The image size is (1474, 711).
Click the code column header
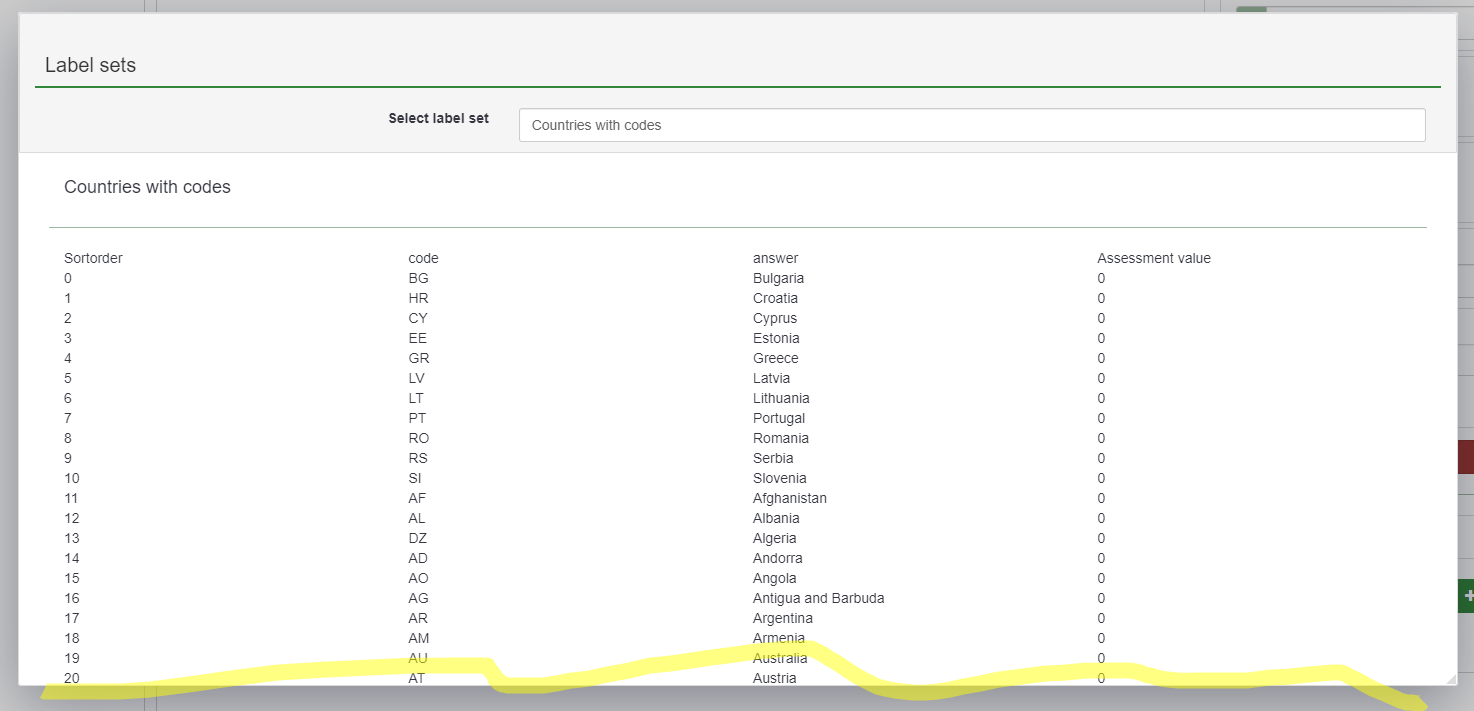(423, 258)
